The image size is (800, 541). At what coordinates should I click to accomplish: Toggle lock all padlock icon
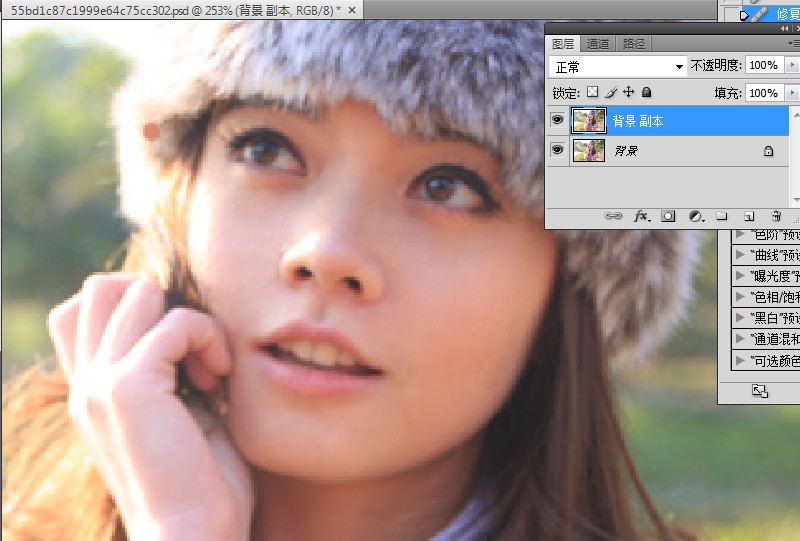[x=646, y=92]
